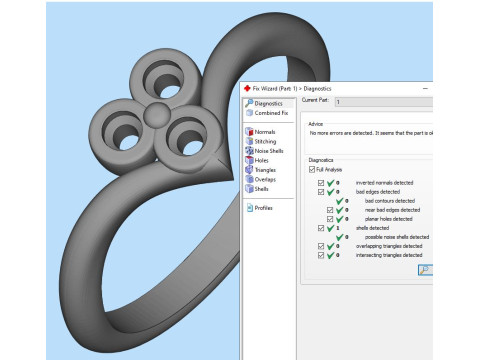
Task: Open the Overlaps page
Action: click(265, 179)
